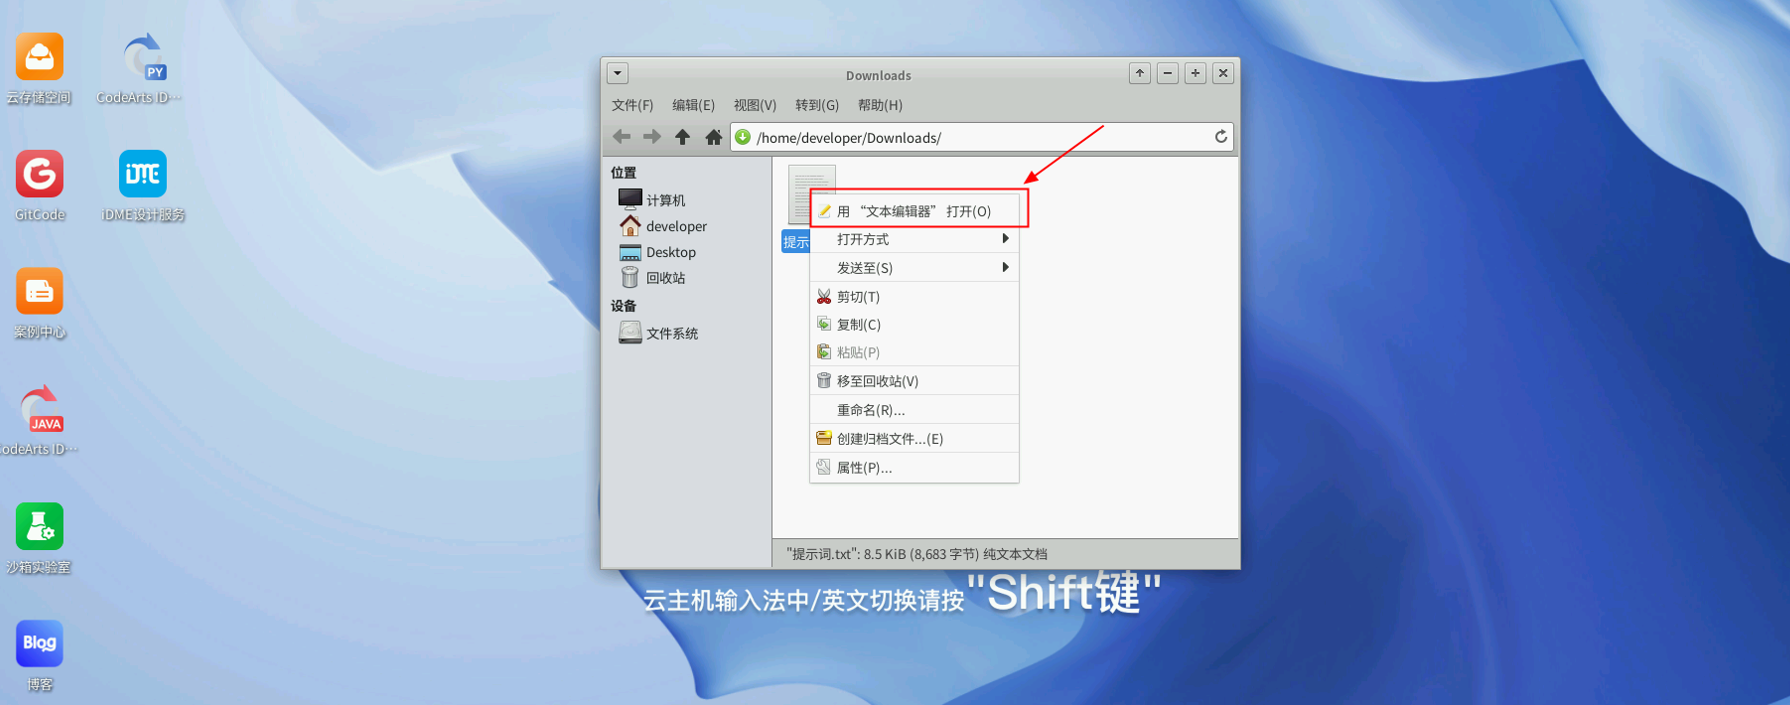Go forward with the right arrow
The image size is (1790, 705).
[x=652, y=137]
